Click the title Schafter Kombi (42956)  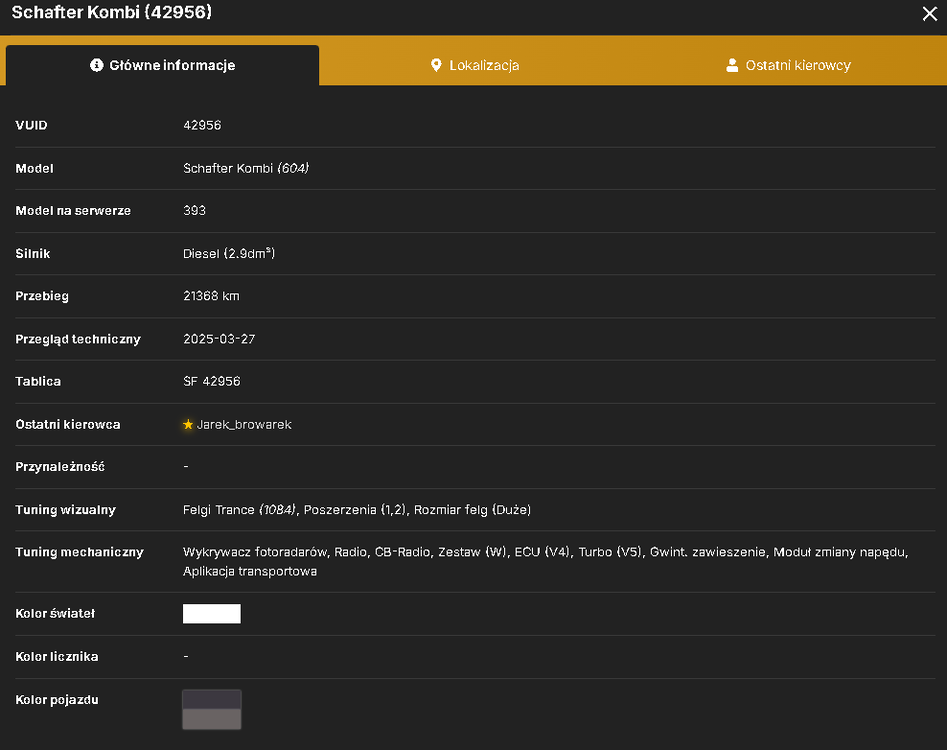(x=112, y=12)
